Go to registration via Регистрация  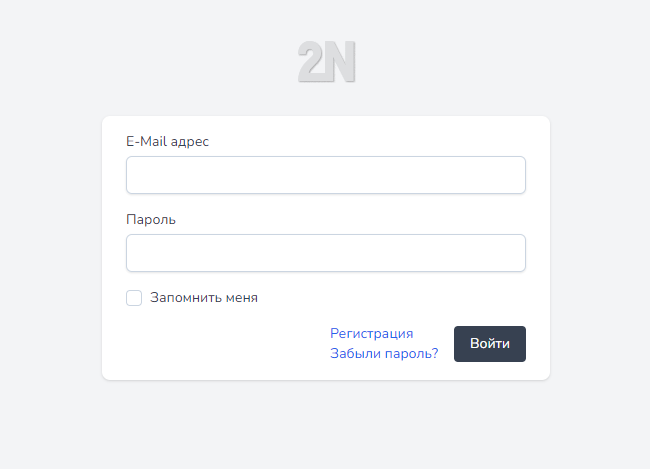pyautogui.click(x=371, y=334)
